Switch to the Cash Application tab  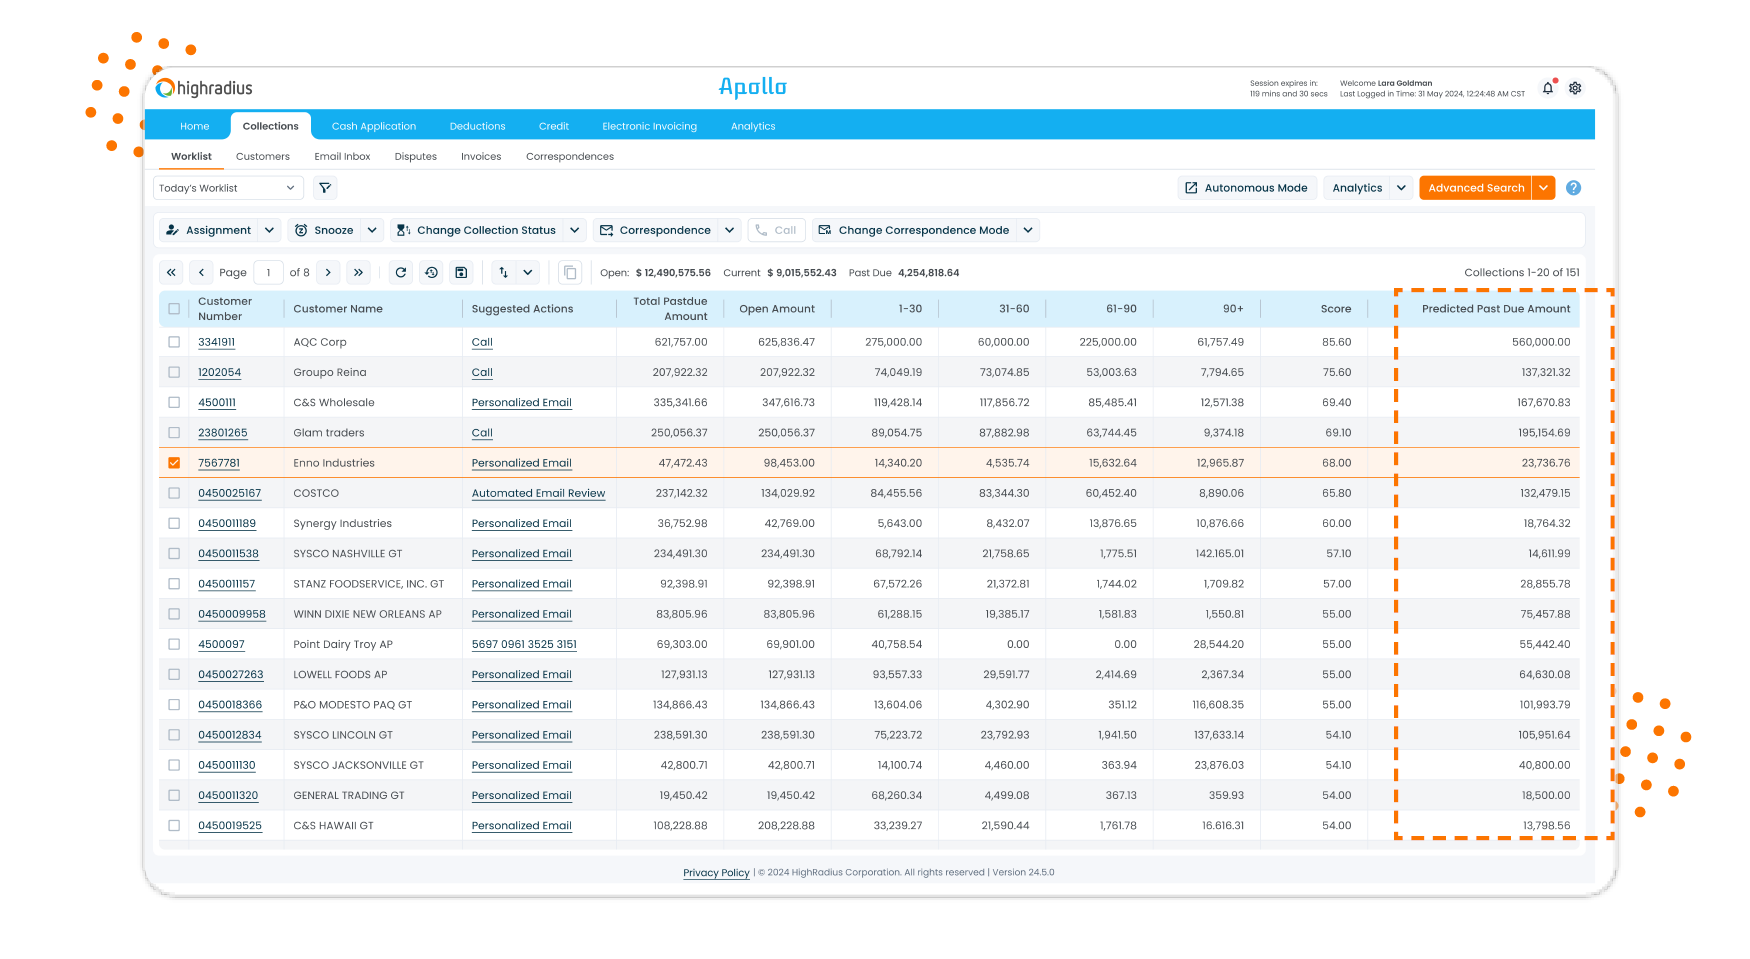click(374, 126)
